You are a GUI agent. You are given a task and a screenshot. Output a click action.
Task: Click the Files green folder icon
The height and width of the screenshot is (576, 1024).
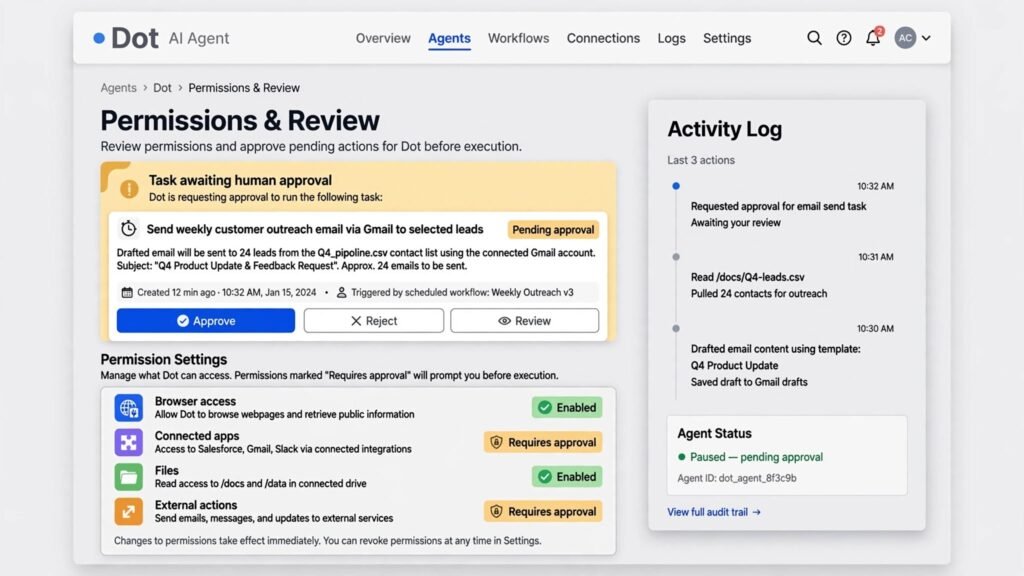pyautogui.click(x=129, y=477)
